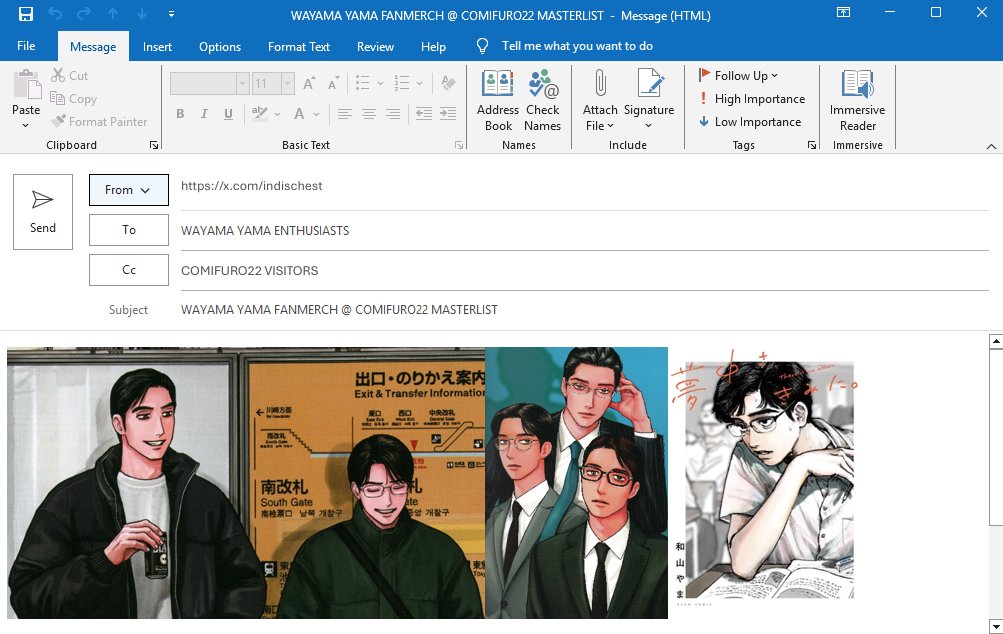
Task: Click Clear All Formatting icon
Action: click(448, 83)
